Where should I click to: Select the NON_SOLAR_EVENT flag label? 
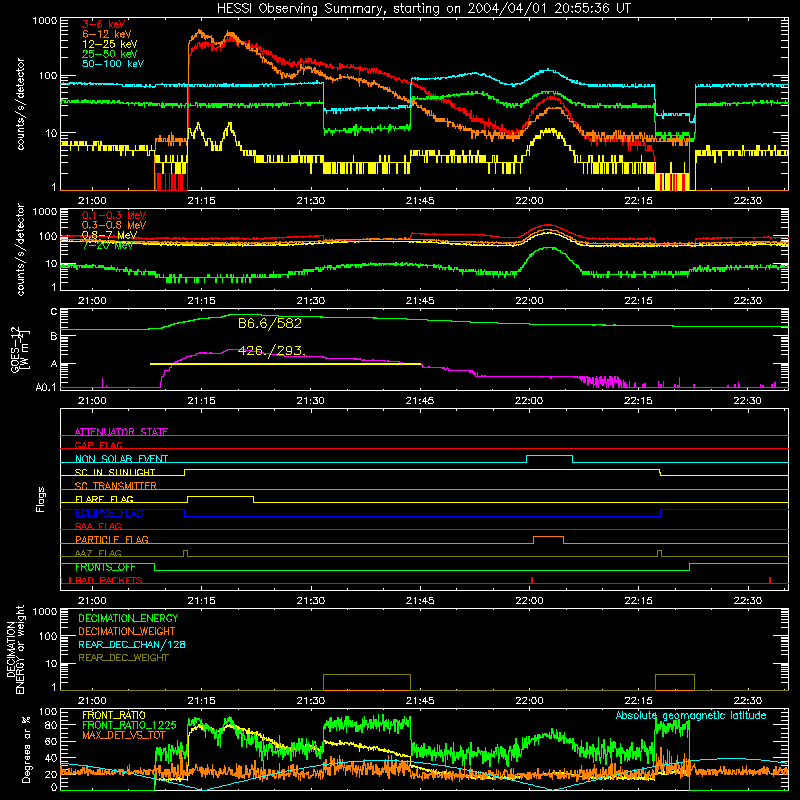coord(121,459)
